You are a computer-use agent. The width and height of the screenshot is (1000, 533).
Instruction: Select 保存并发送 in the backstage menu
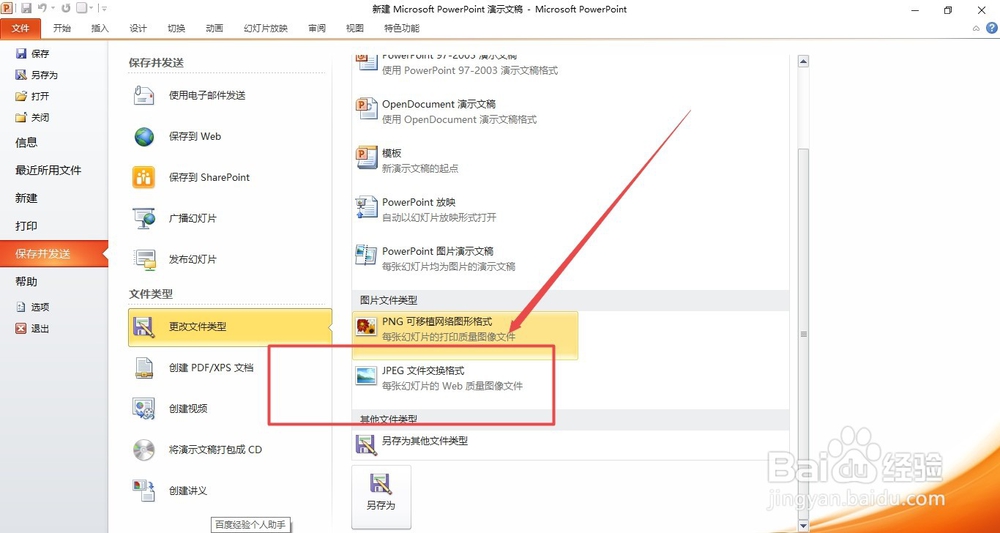tap(54, 254)
